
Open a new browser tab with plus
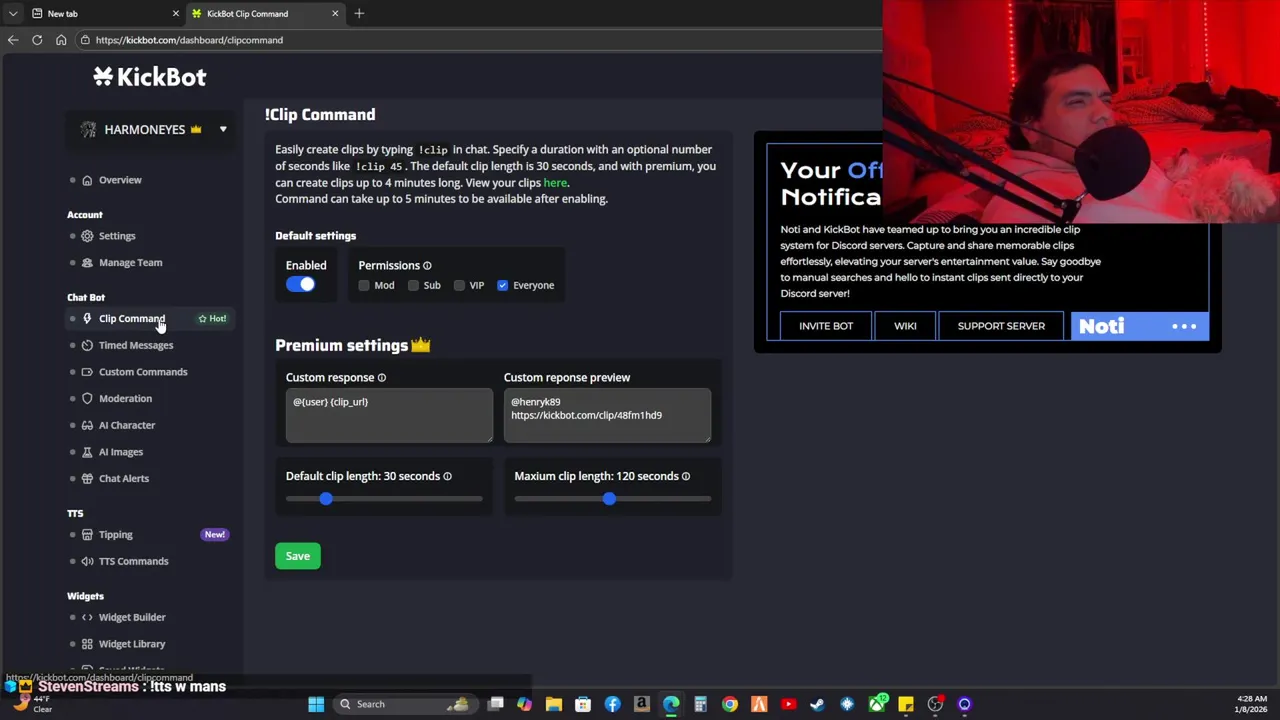click(359, 14)
